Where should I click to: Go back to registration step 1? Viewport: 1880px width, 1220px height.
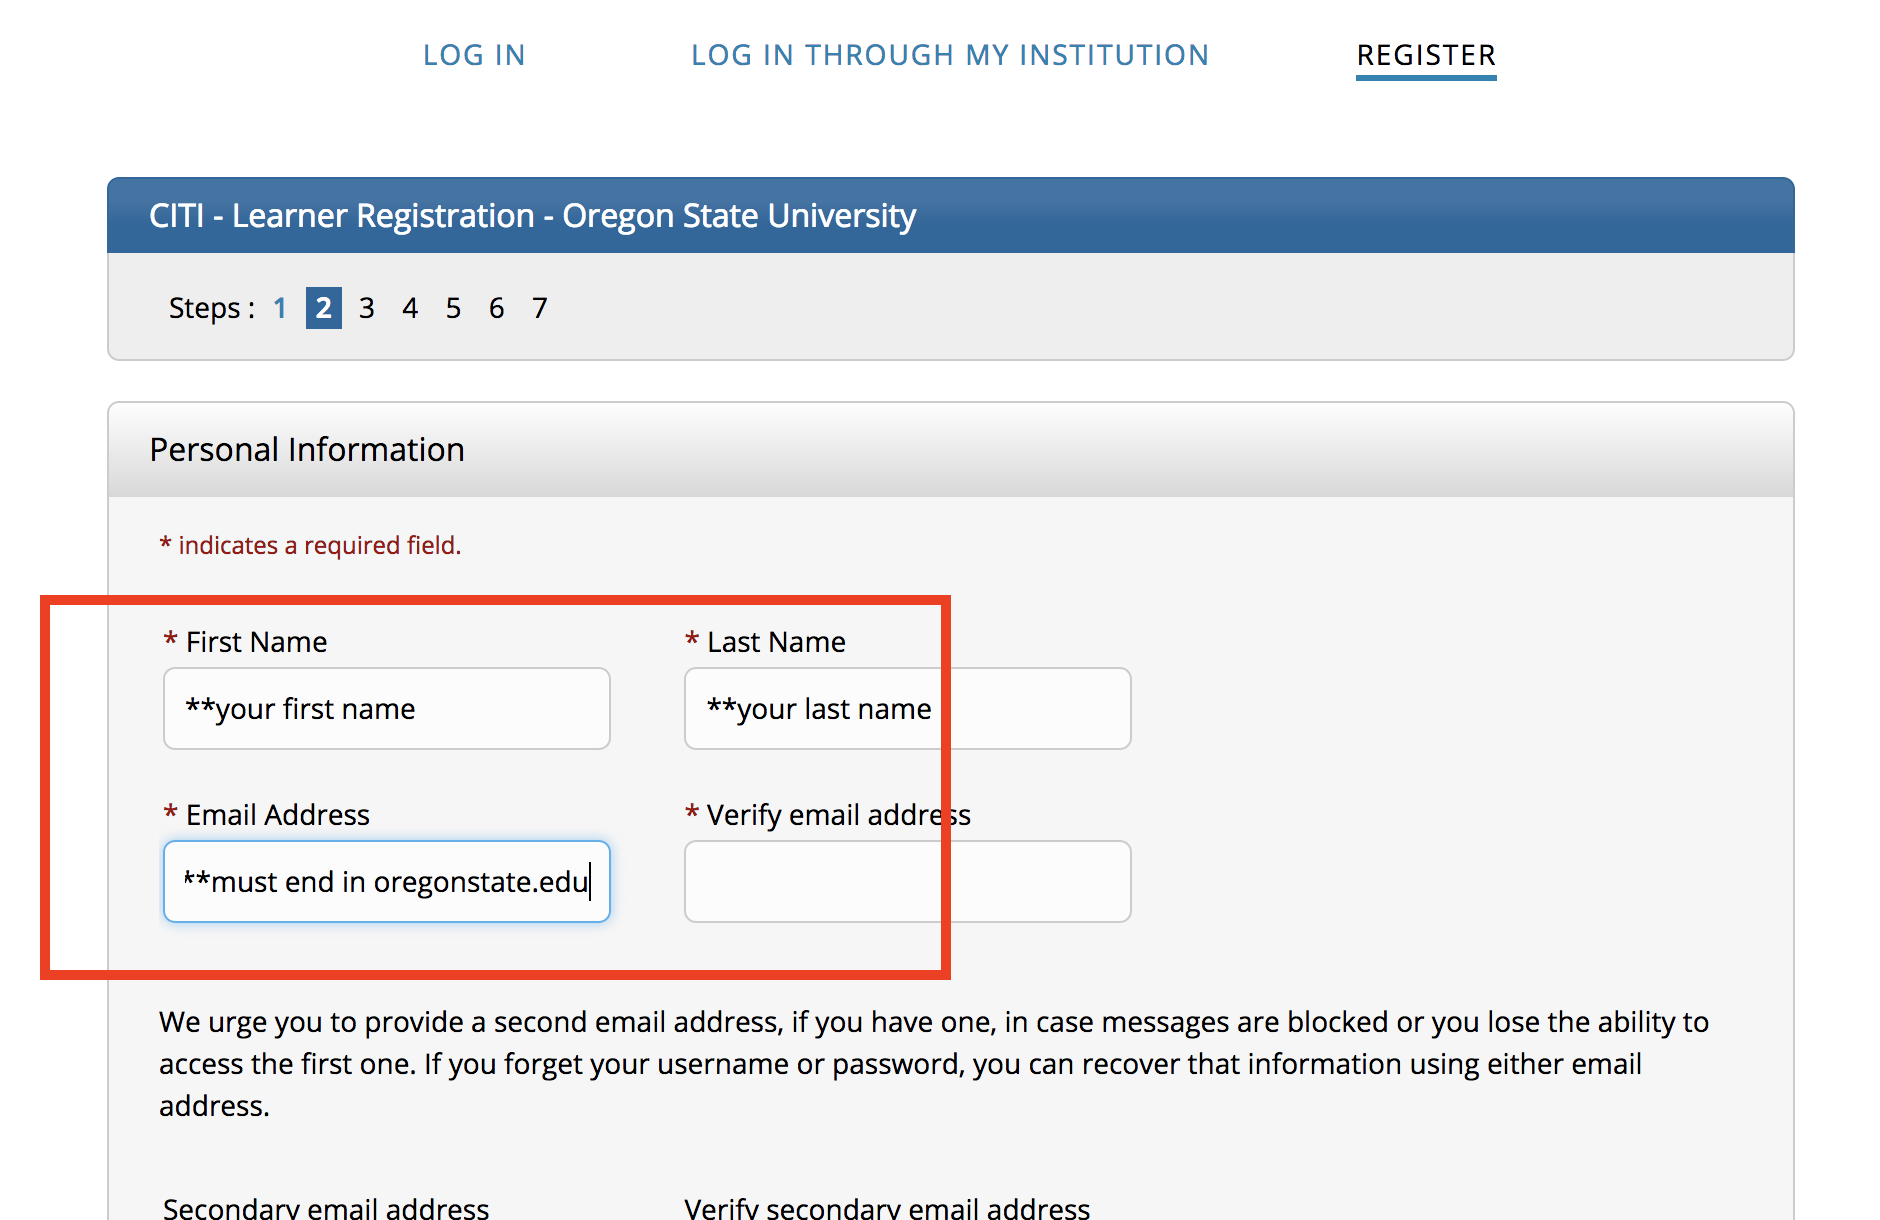(280, 308)
